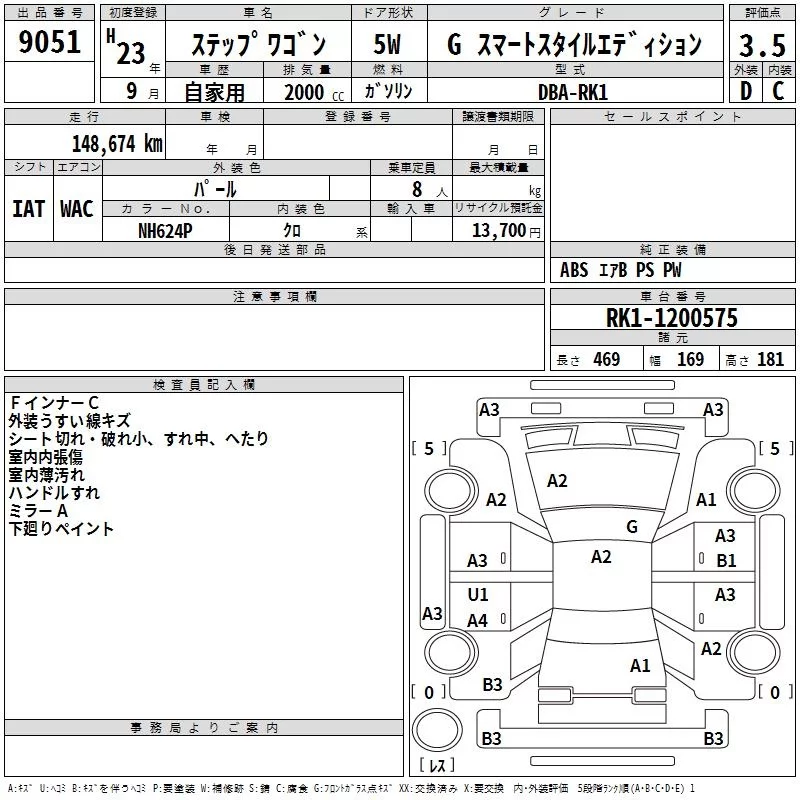800x800 pixels.
Task: Select the exterior color パール
Action: pos(215,189)
